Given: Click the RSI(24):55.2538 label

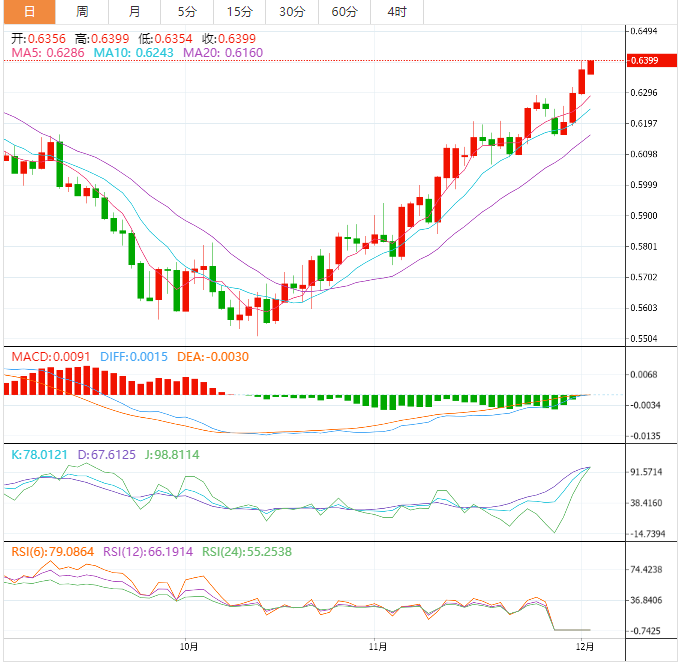Looking at the screenshot, I should point(247,552).
